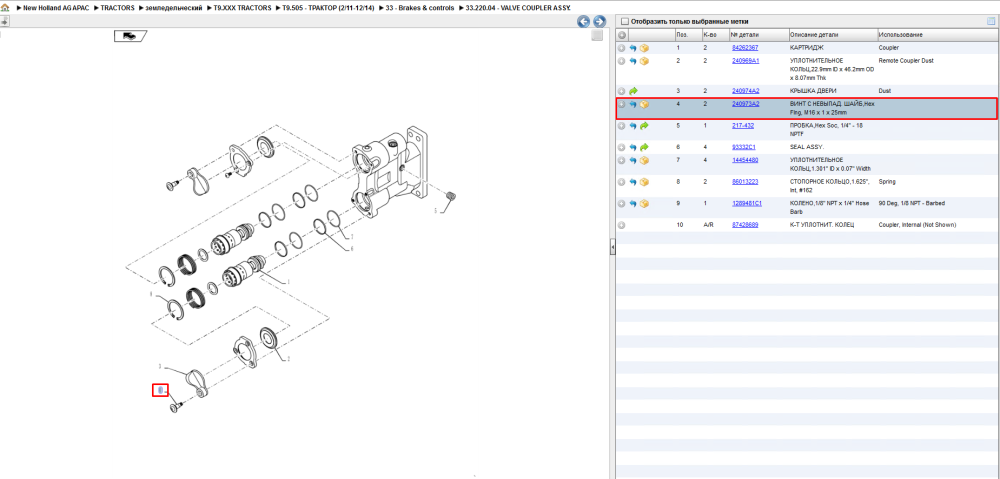Add part 84262367 using its gray circle

pyautogui.click(x=622, y=48)
